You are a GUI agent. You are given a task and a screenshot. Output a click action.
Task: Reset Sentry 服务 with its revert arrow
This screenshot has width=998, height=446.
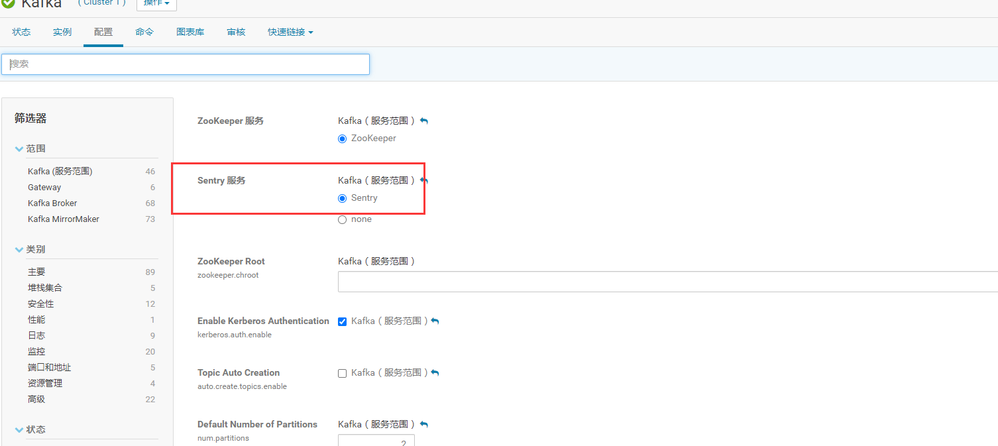(x=425, y=181)
